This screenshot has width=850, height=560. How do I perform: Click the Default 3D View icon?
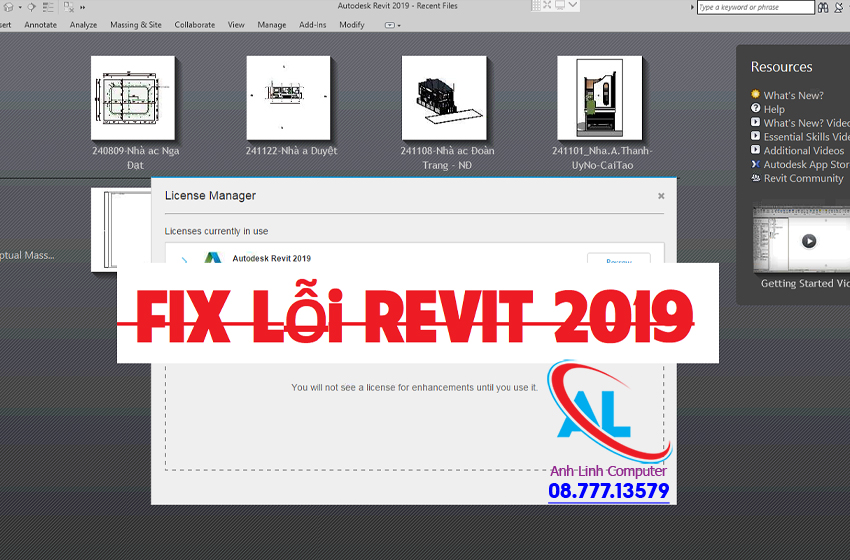point(8,7)
